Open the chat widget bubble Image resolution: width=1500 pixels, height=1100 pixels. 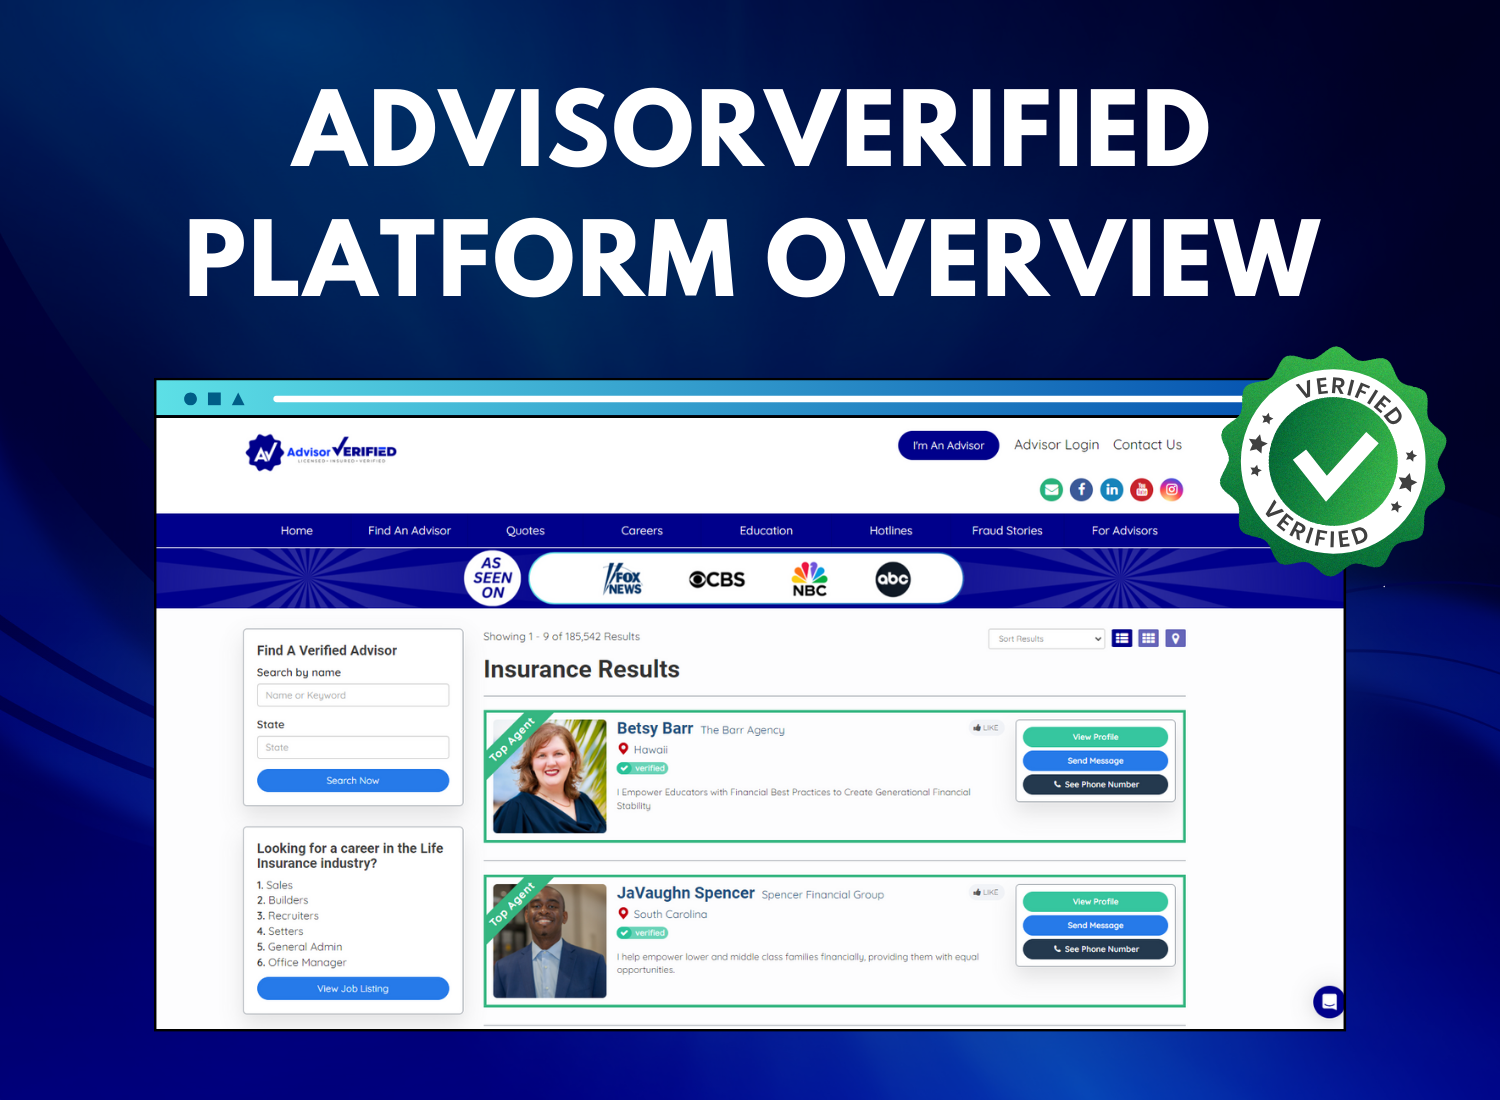click(x=1329, y=1001)
